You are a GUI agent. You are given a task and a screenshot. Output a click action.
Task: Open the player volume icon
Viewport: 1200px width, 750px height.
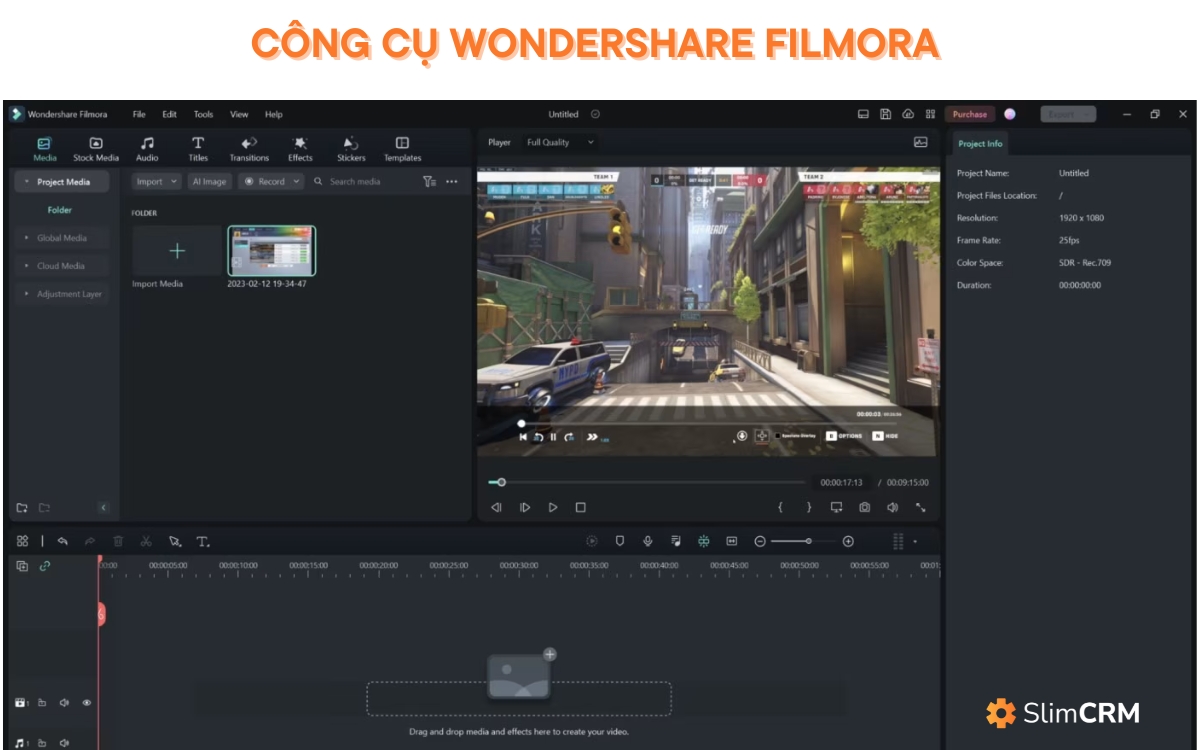point(893,508)
